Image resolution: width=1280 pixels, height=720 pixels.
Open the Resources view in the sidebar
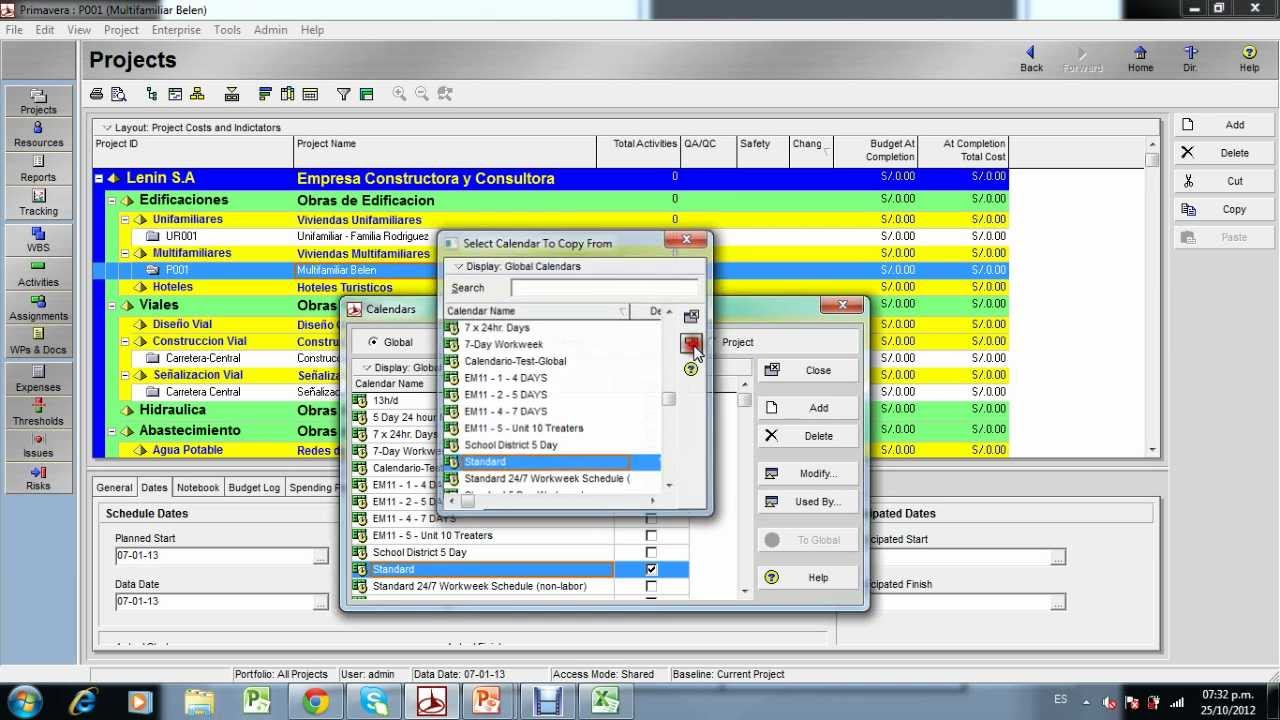tap(38, 134)
